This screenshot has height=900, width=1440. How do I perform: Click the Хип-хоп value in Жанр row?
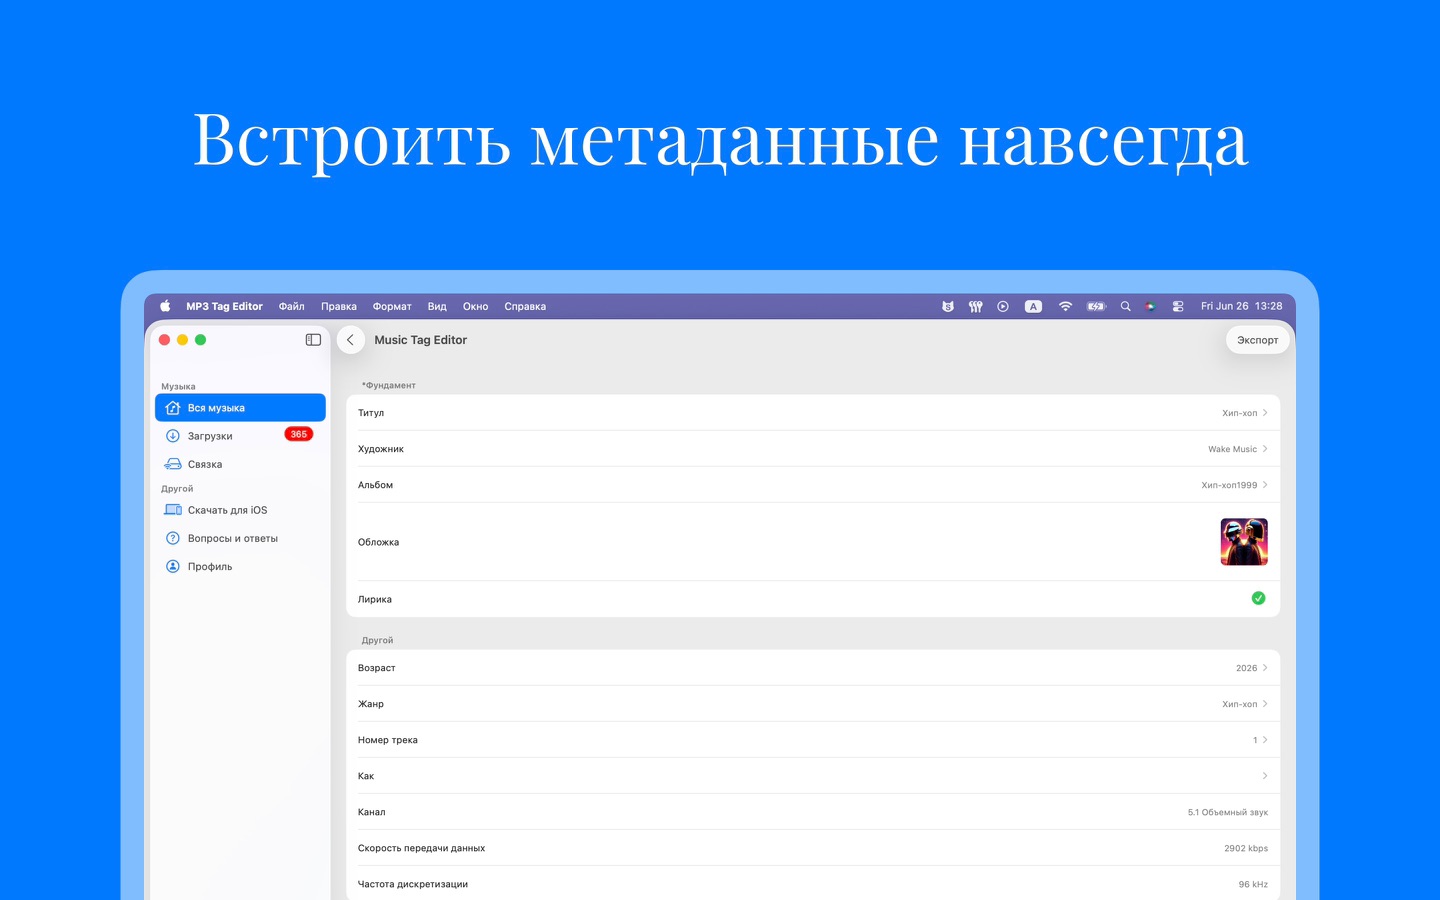pyautogui.click(x=1239, y=704)
